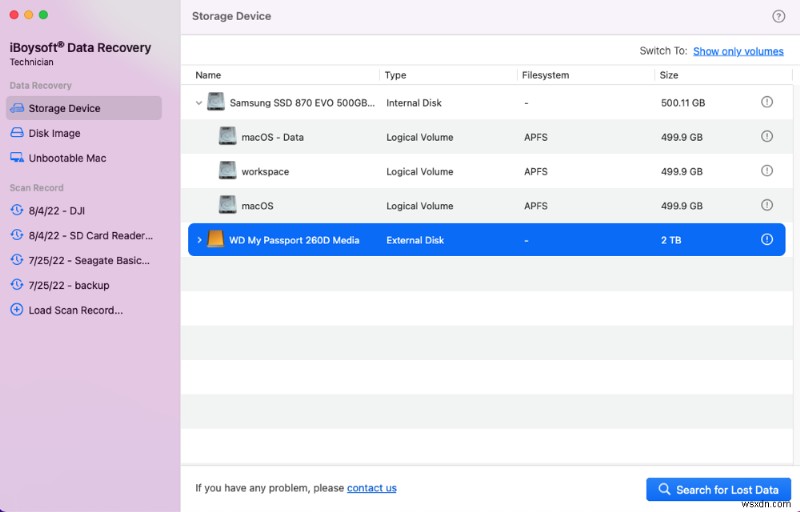
Task: Show info for macOS - Data volume
Action: coord(767,136)
